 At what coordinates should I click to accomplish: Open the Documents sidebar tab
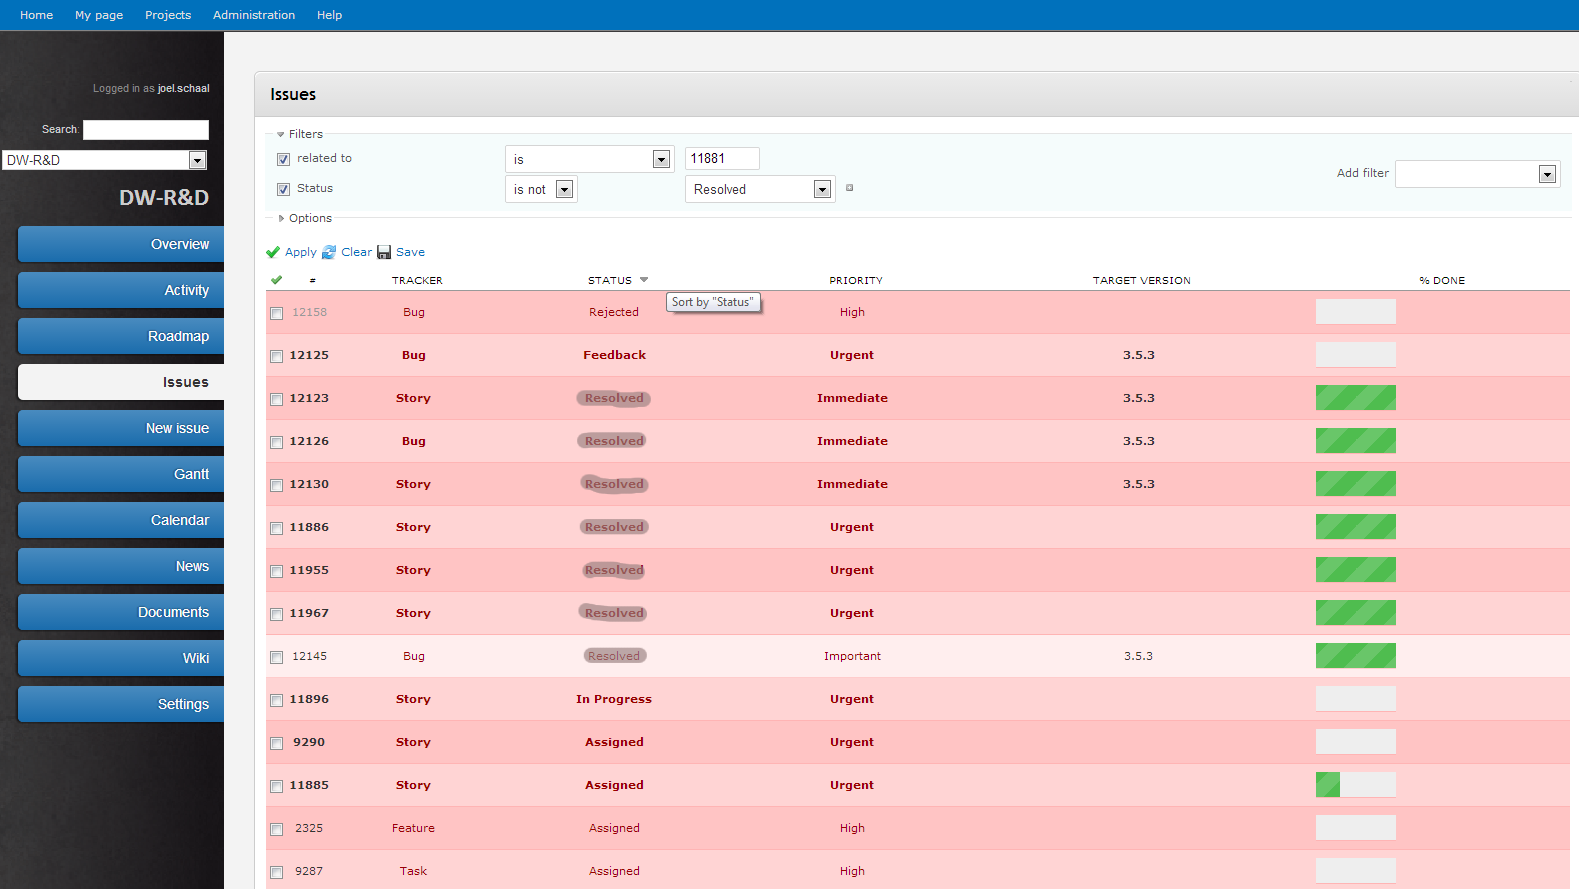(x=121, y=612)
